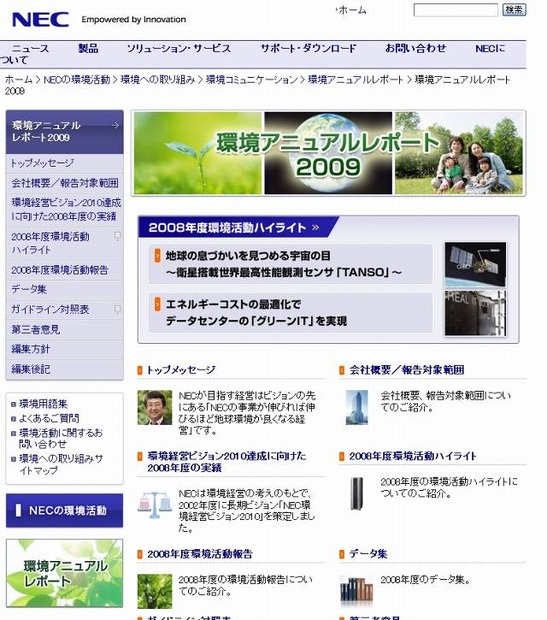This screenshot has width=547, height=620.
Task: Open the ソリューション・サービス menu
Action: 178,48
